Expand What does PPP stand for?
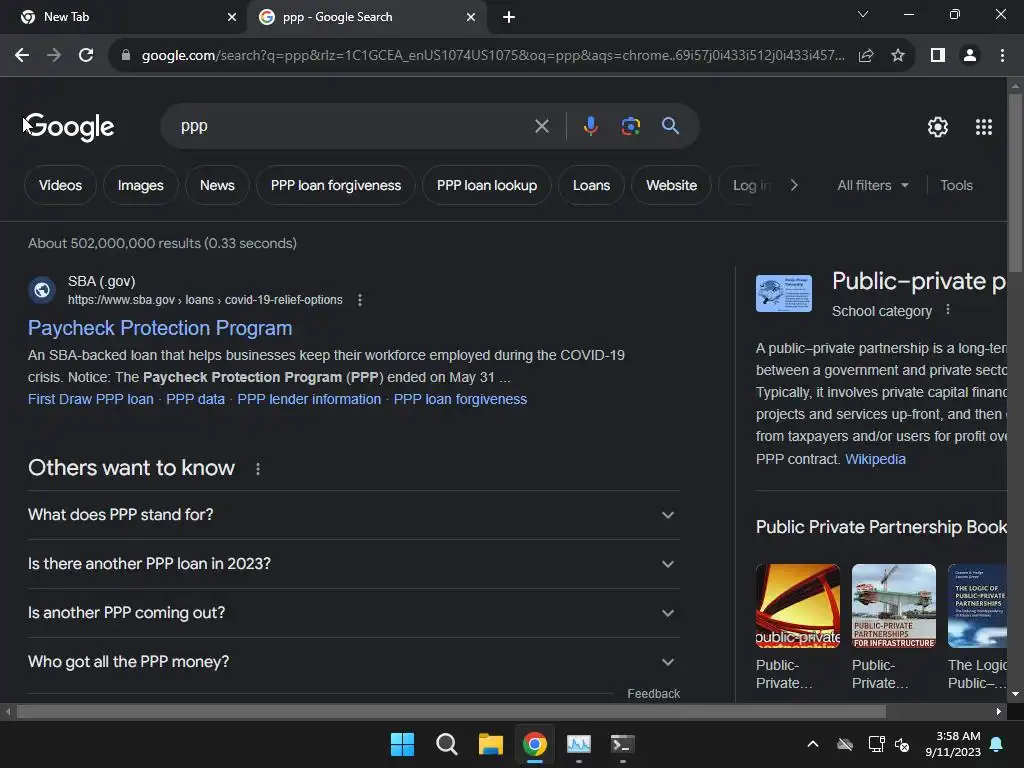This screenshot has width=1024, height=768. click(354, 515)
